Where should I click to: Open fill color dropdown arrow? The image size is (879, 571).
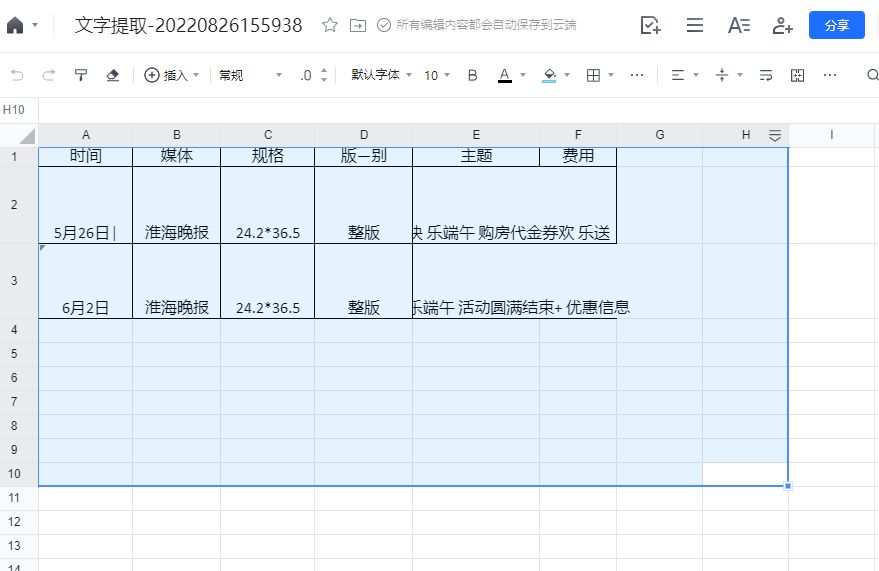tap(567, 75)
